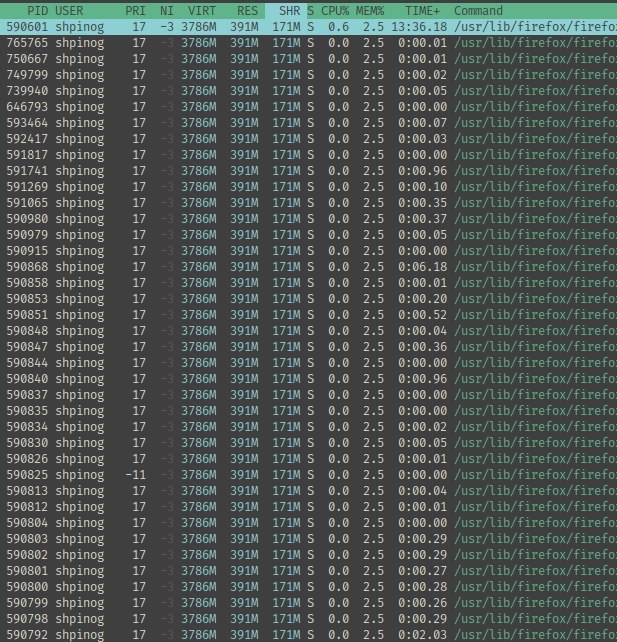The image size is (617, 642).
Task: Select process row with PID 590853
Action: pos(308,298)
